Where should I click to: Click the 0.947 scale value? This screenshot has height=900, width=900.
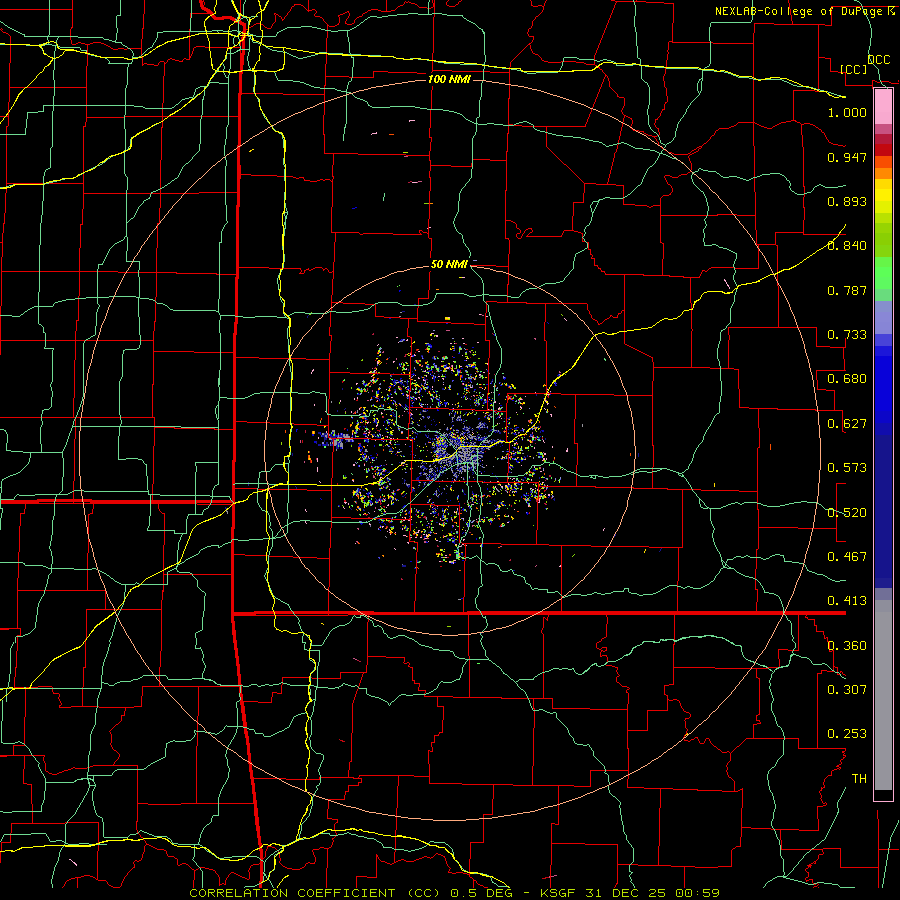point(847,157)
